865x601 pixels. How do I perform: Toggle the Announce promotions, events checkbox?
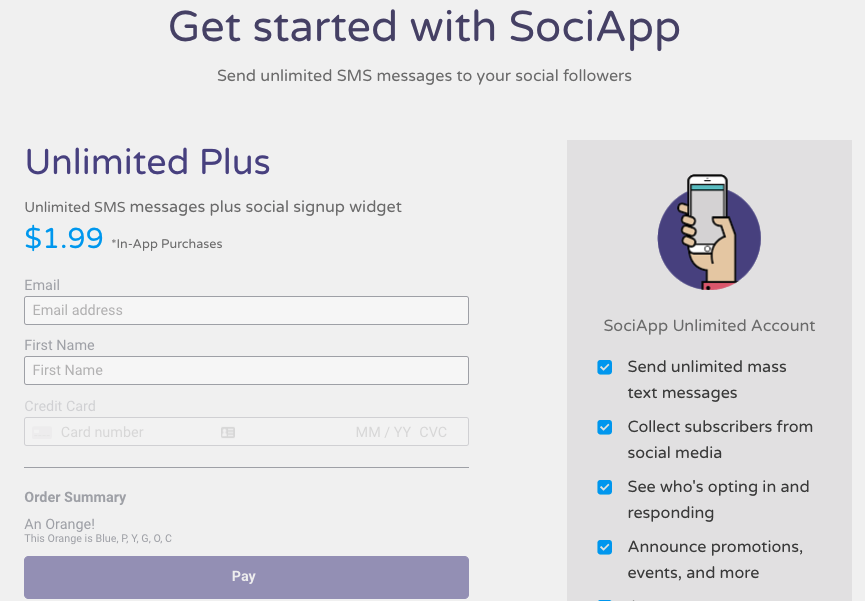coord(605,547)
